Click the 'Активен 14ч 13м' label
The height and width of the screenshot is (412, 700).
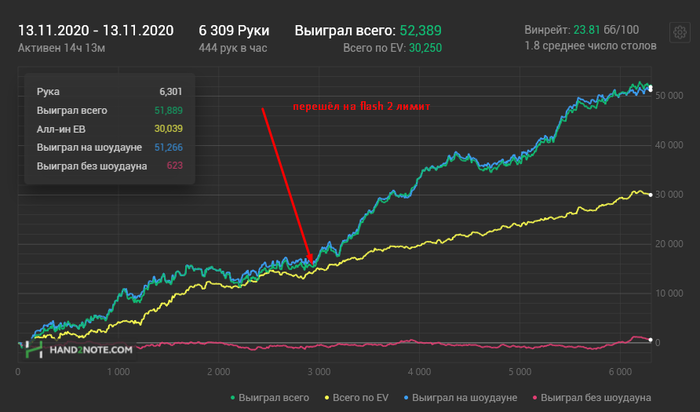point(62,48)
